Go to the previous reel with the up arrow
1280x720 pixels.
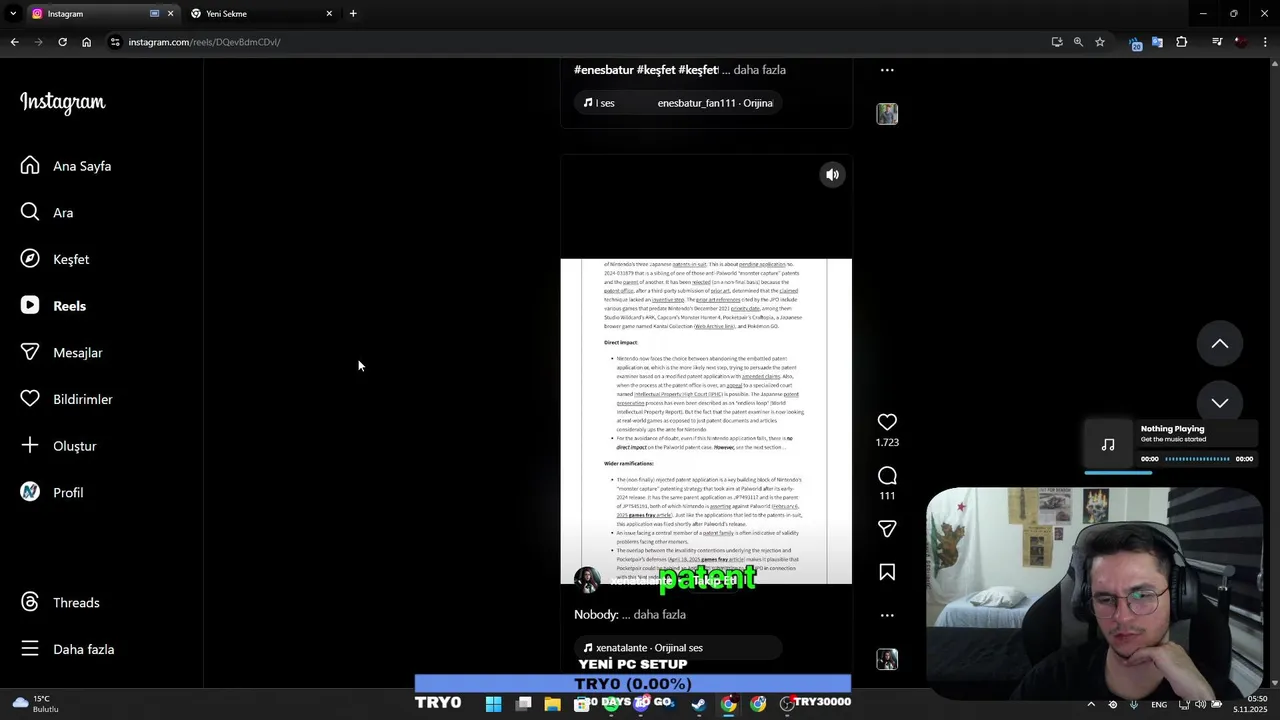(x=1220, y=344)
